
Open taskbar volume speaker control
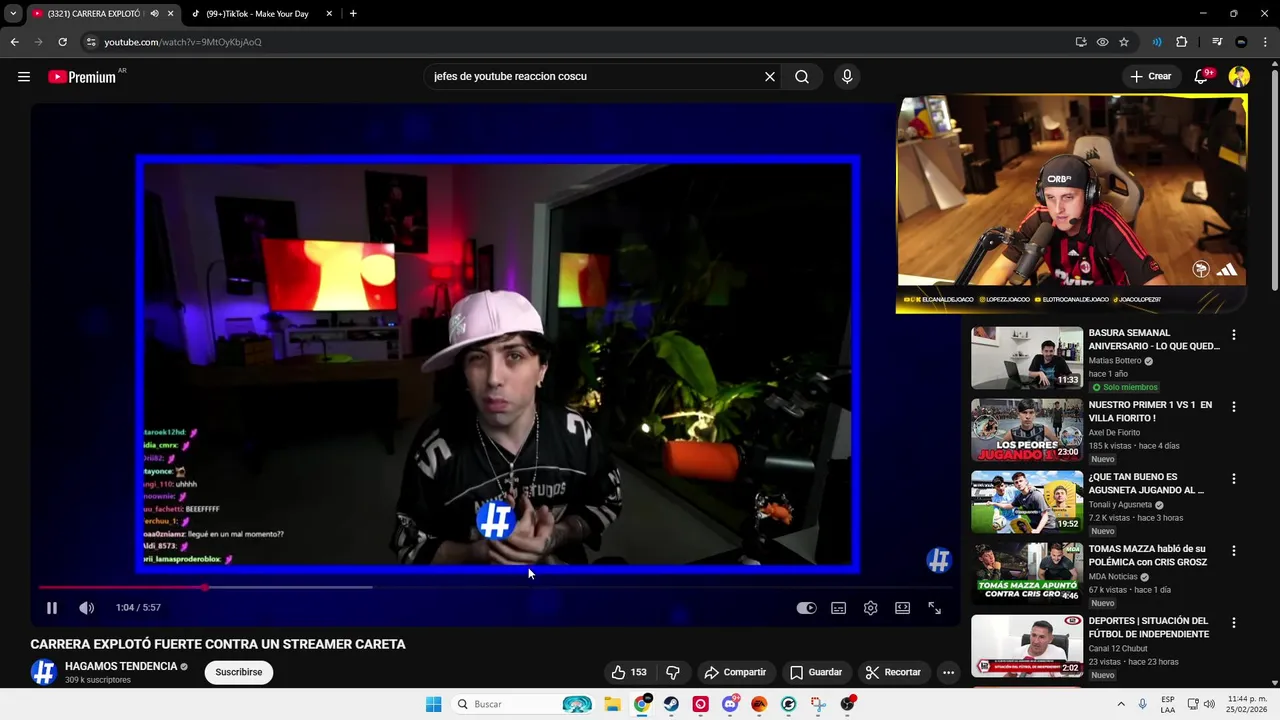click(1209, 704)
